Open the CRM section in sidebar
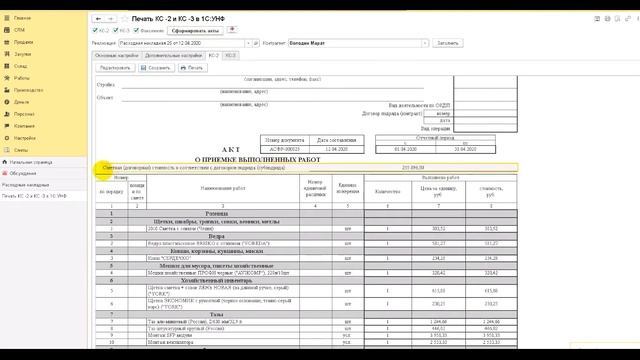Viewport: 640px width, 360px height. pos(19,30)
